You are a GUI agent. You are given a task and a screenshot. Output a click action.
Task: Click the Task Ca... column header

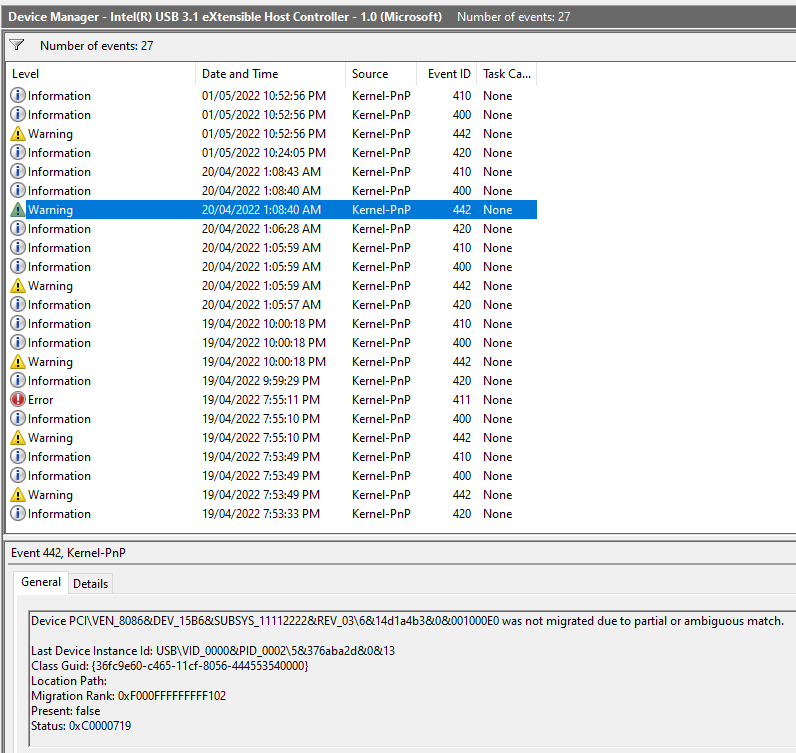507,74
